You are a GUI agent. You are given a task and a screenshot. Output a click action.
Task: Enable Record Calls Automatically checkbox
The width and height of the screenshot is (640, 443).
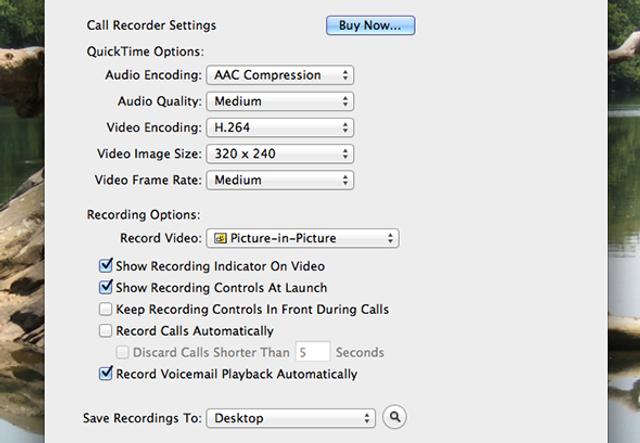(x=106, y=331)
